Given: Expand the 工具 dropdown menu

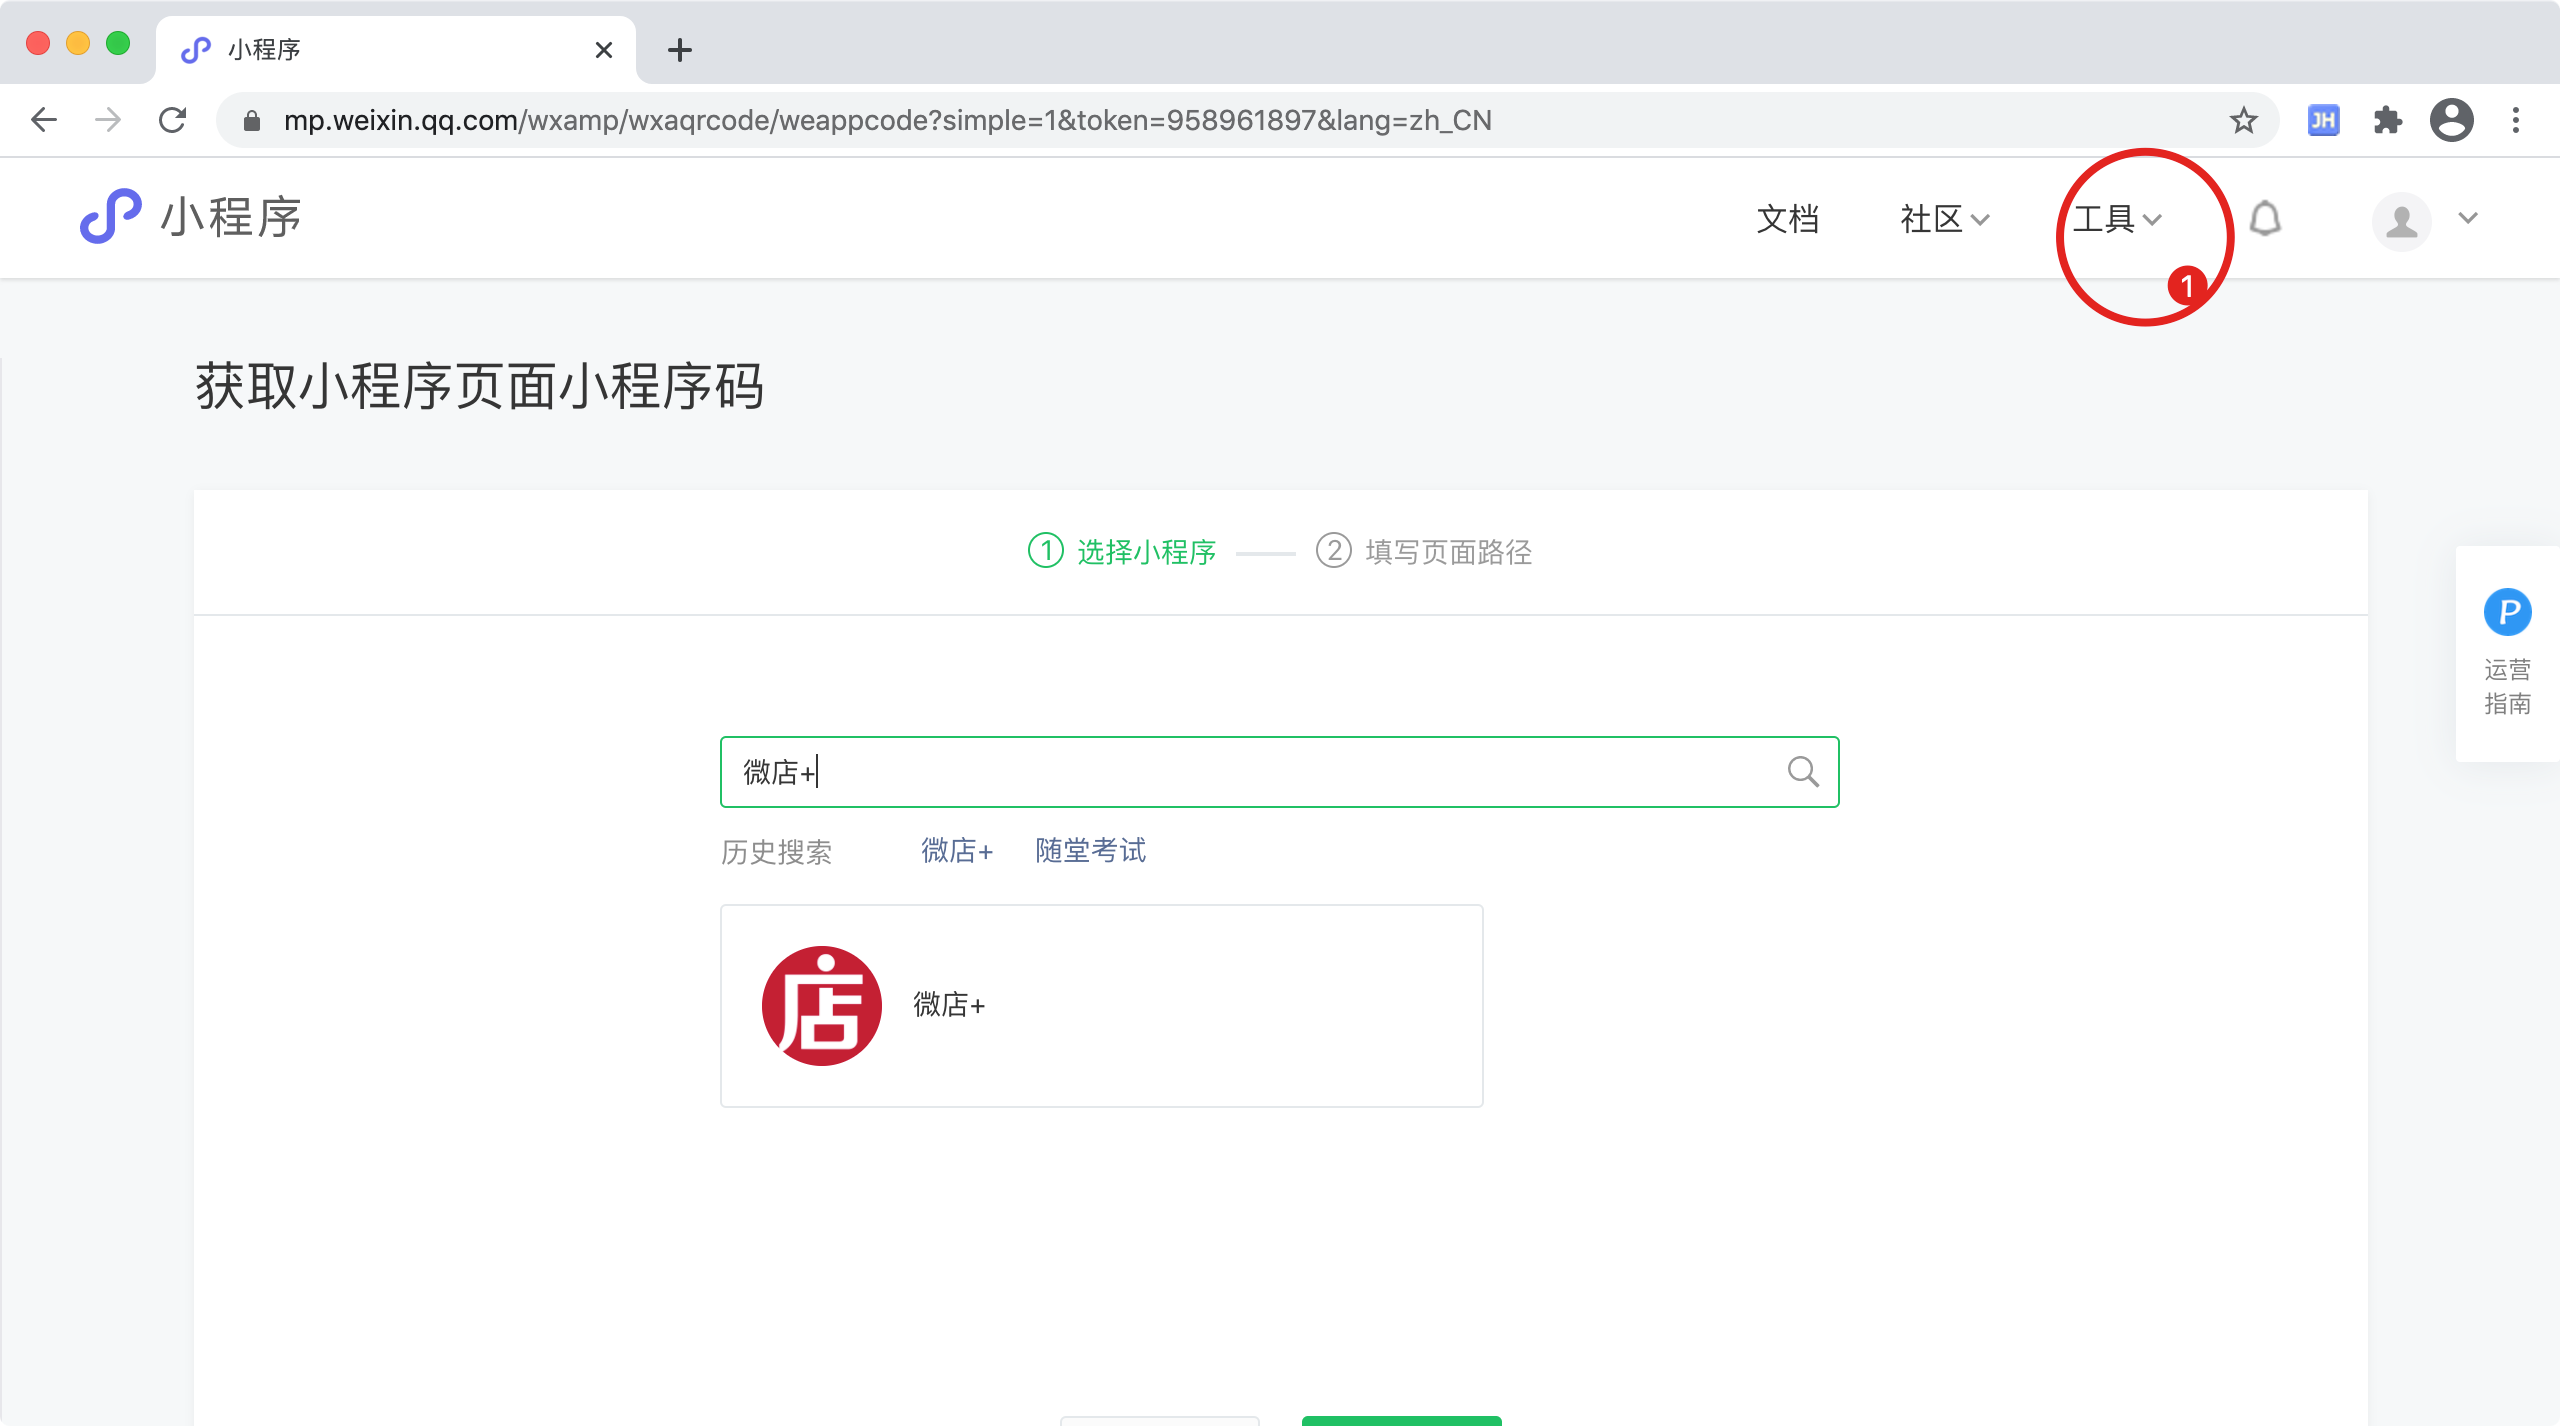Looking at the screenshot, I should coord(2116,219).
